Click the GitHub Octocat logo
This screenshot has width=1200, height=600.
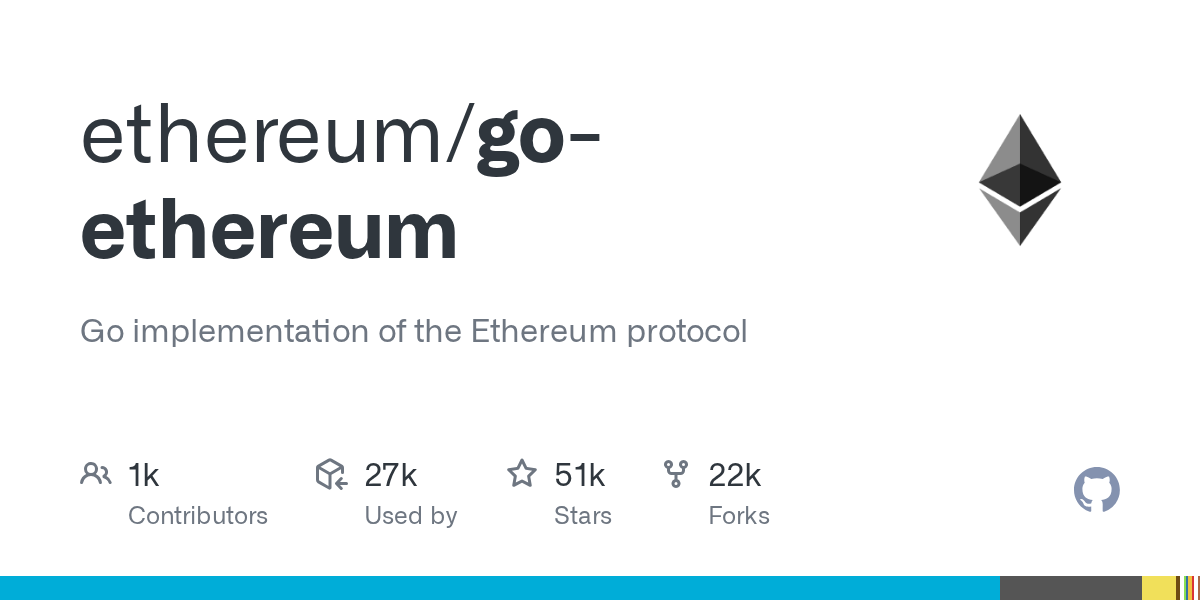point(1096,491)
